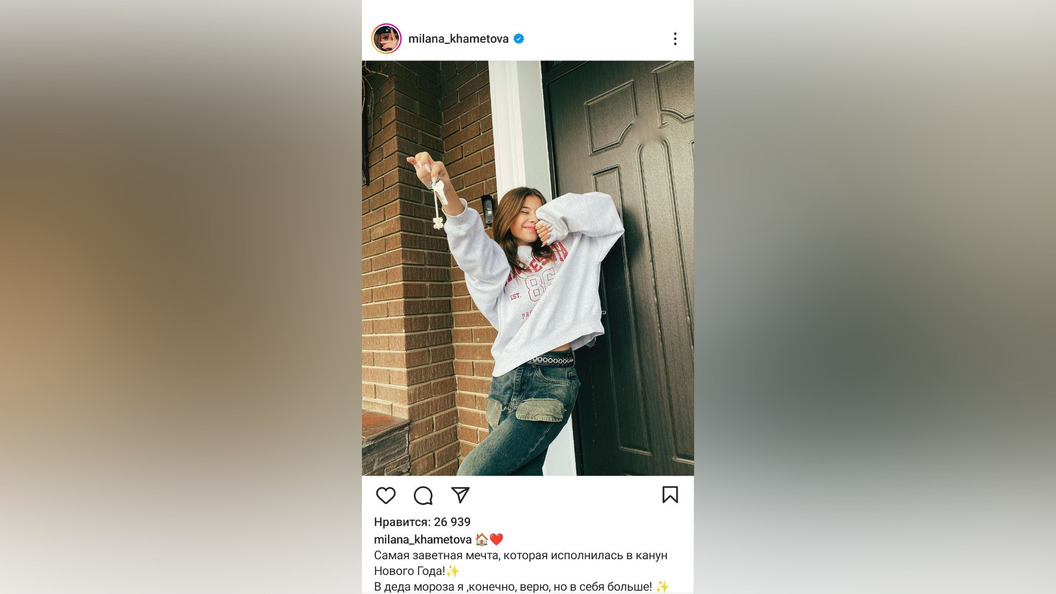Open the three-dot more options menu
The height and width of the screenshot is (594, 1056).
pos(675,39)
